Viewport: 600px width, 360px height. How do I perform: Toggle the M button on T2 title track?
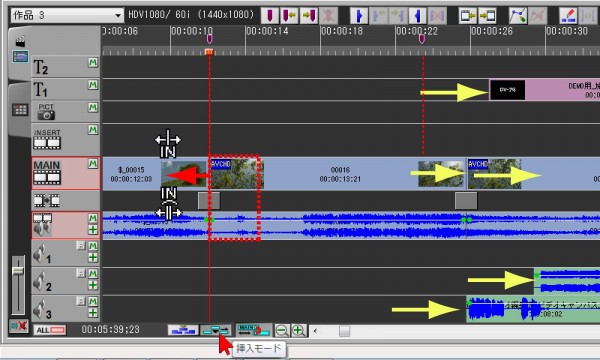93,62
